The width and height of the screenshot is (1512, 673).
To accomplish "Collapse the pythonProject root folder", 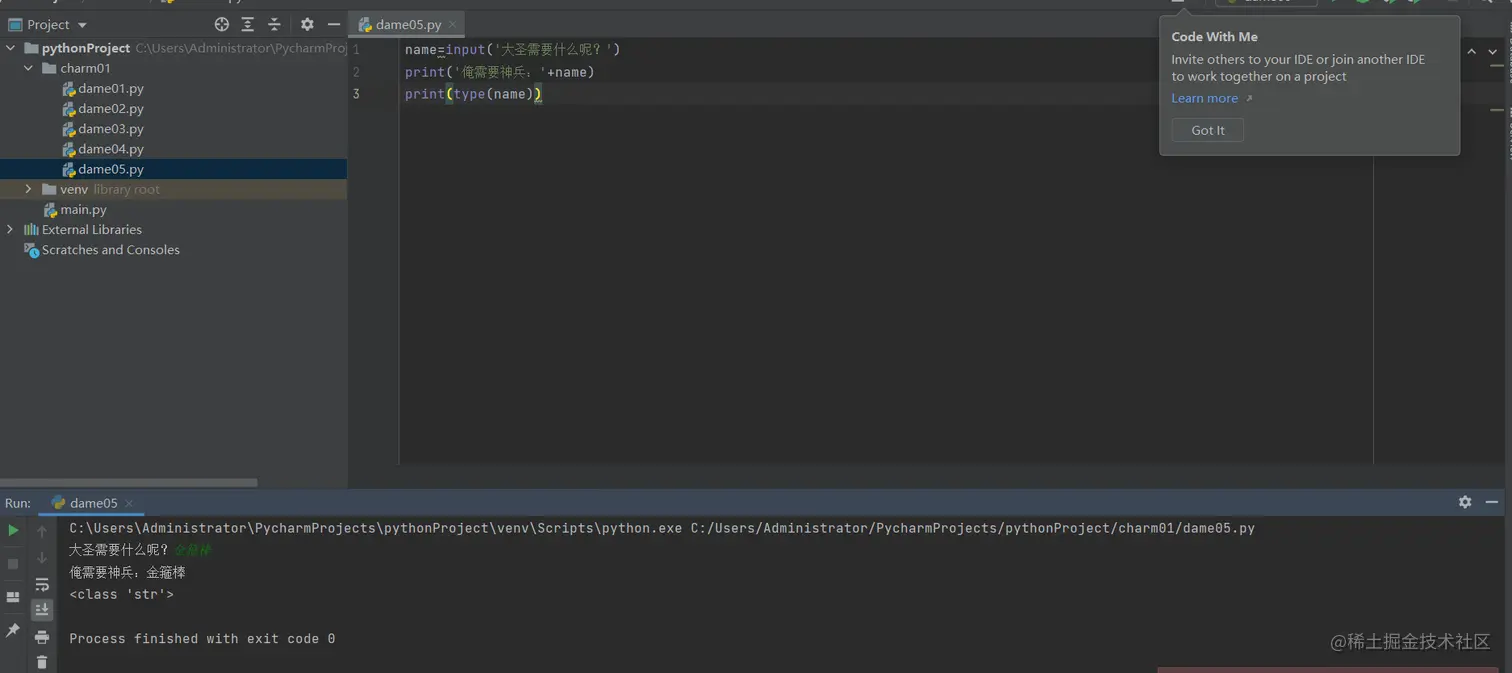I will click(11, 48).
